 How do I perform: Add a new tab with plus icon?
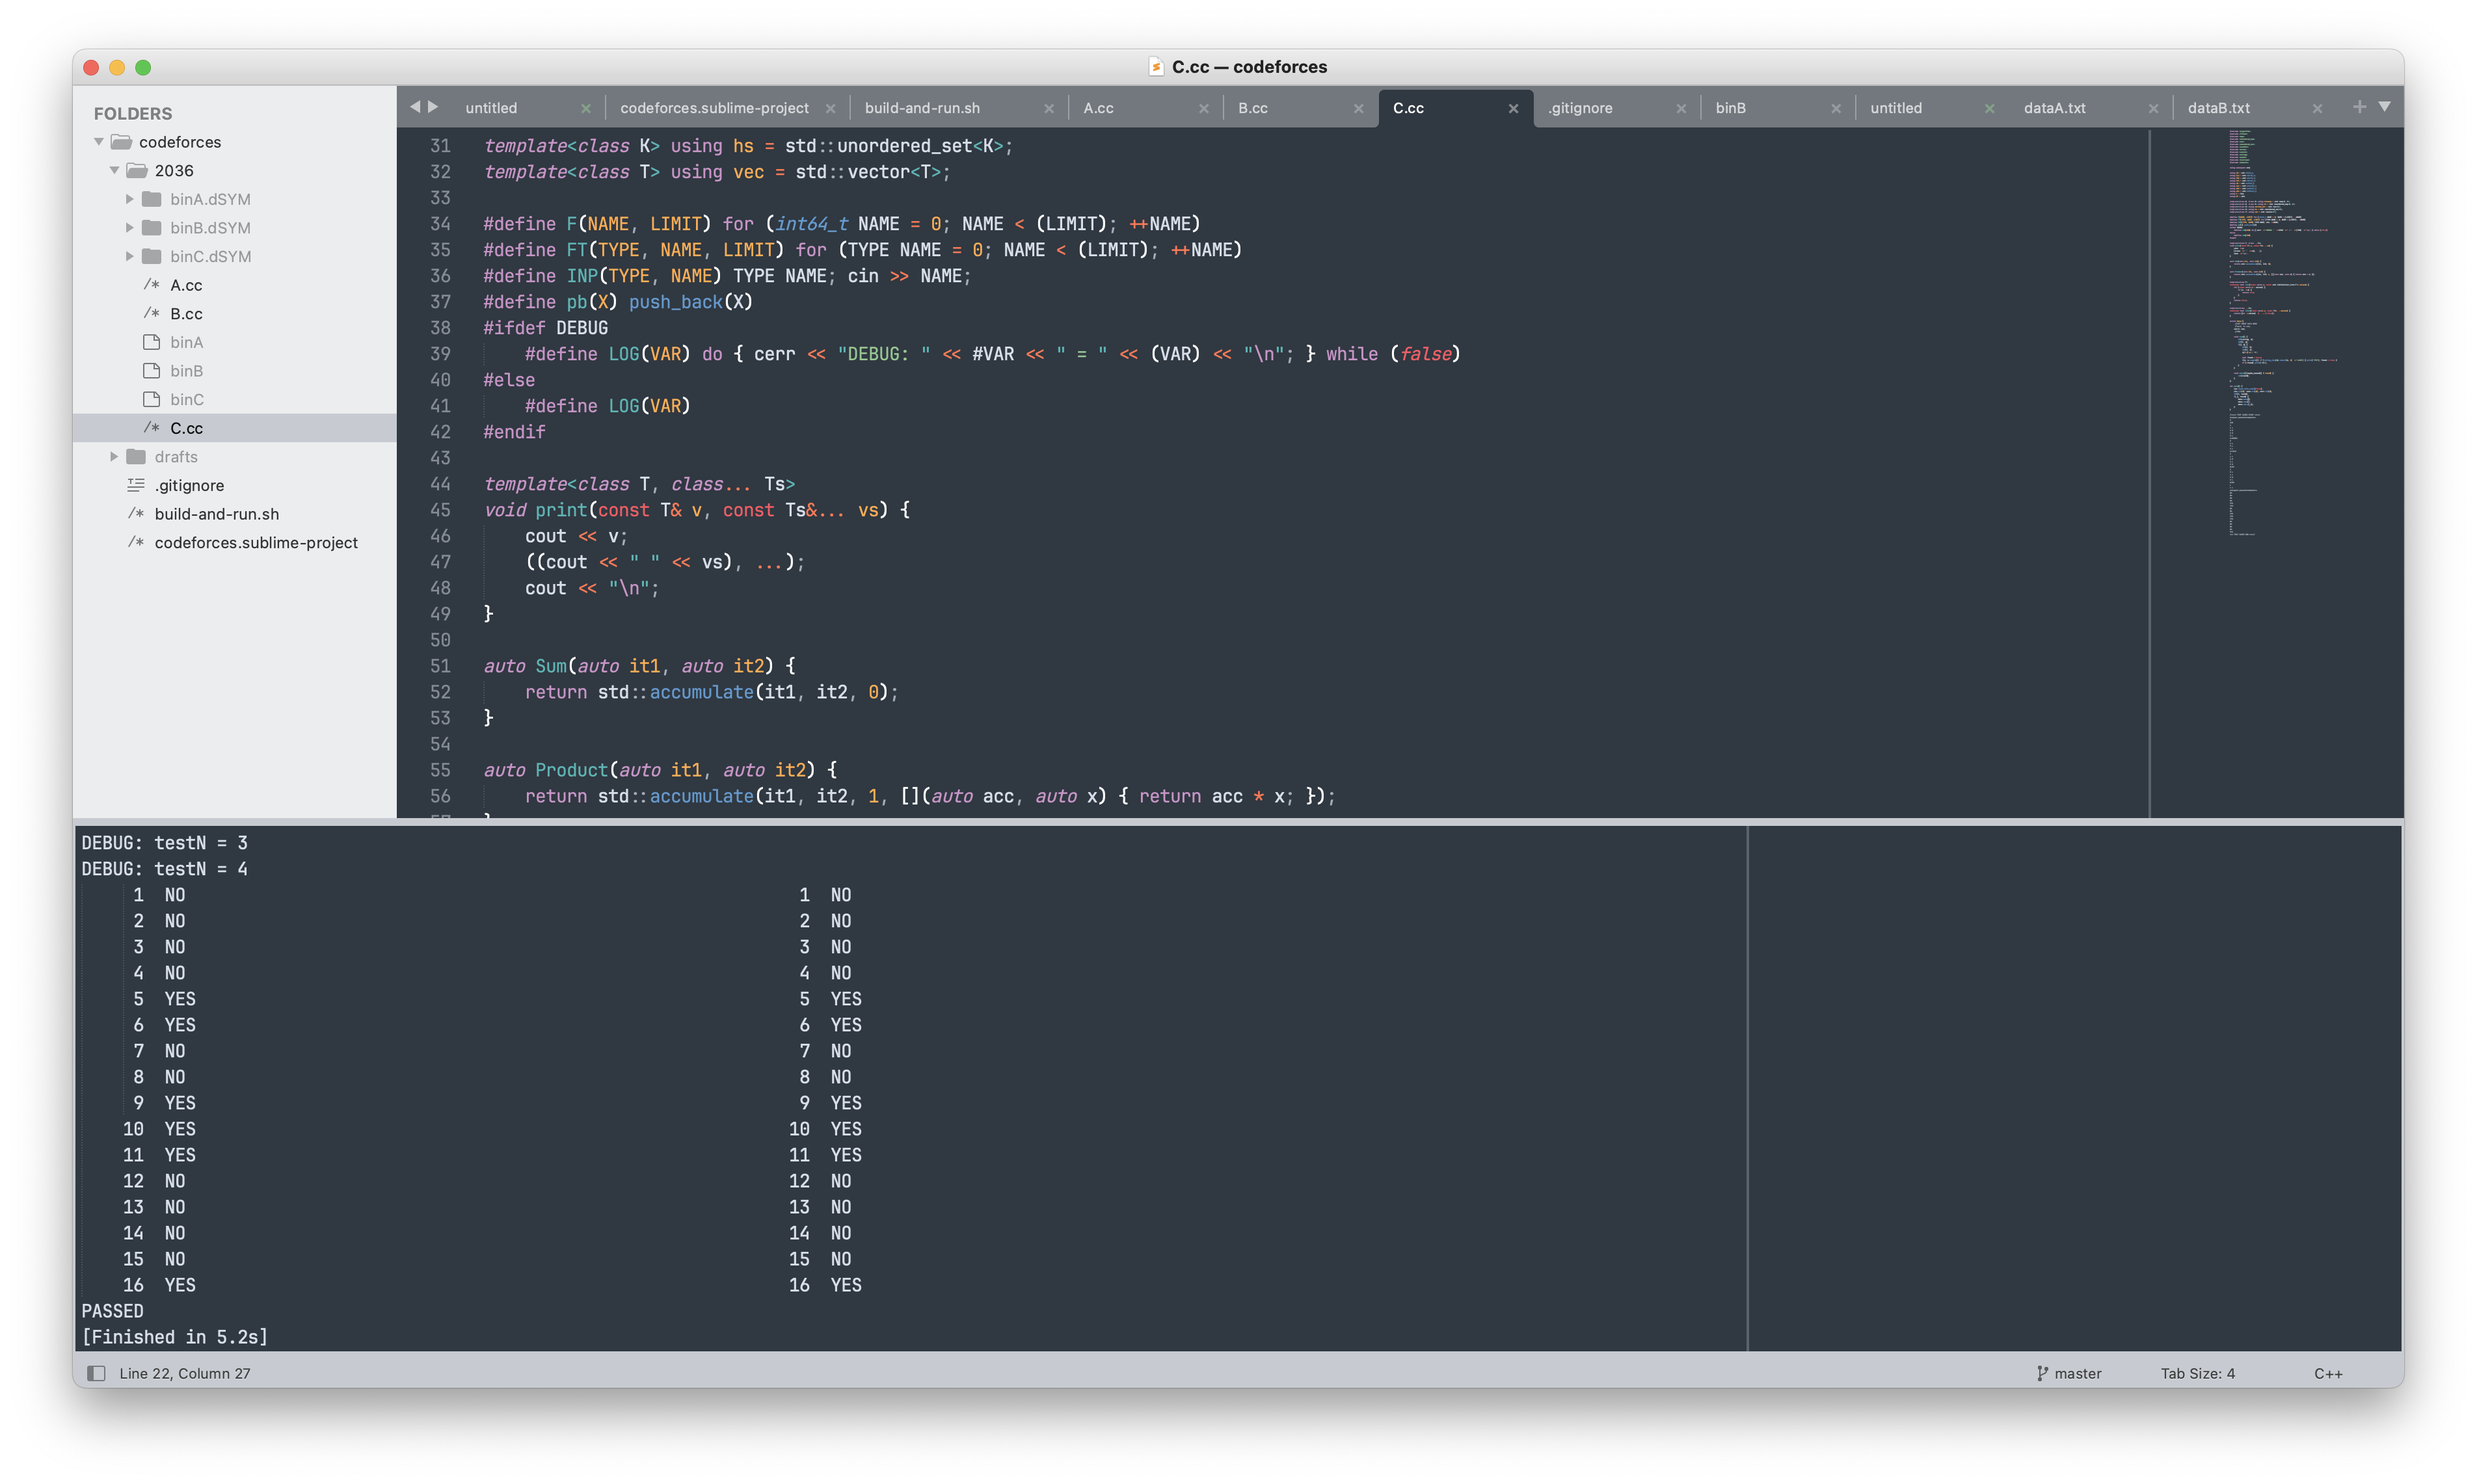[x=2359, y=107]
